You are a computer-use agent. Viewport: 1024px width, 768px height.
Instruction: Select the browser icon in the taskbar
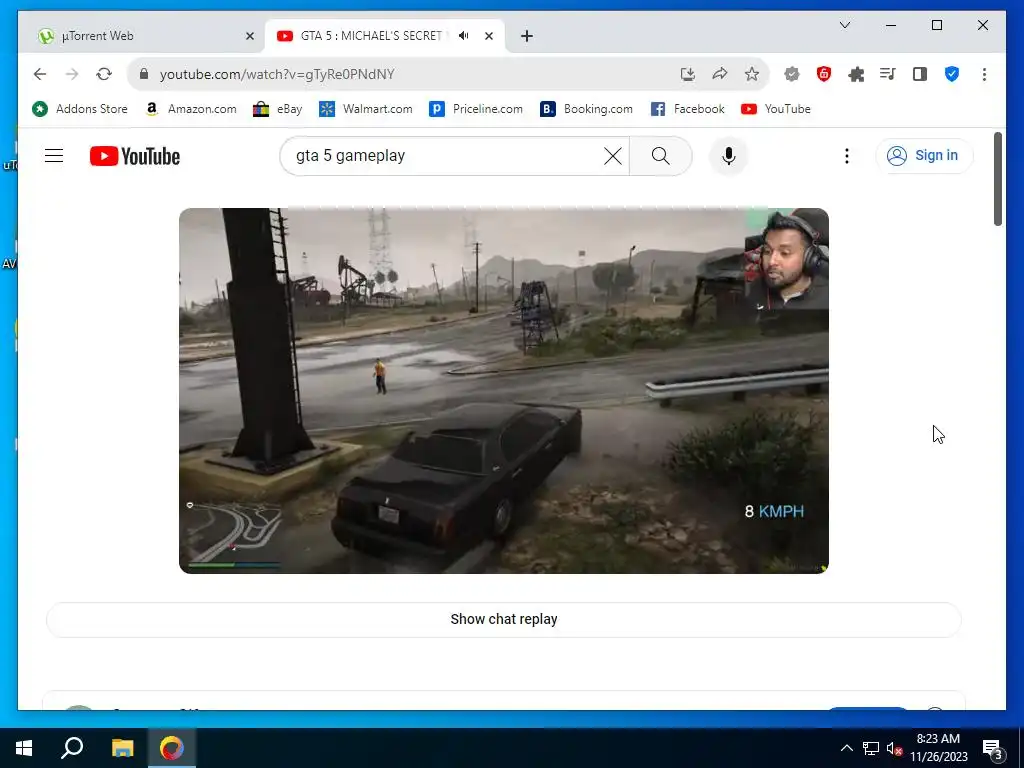coord(172,748)
